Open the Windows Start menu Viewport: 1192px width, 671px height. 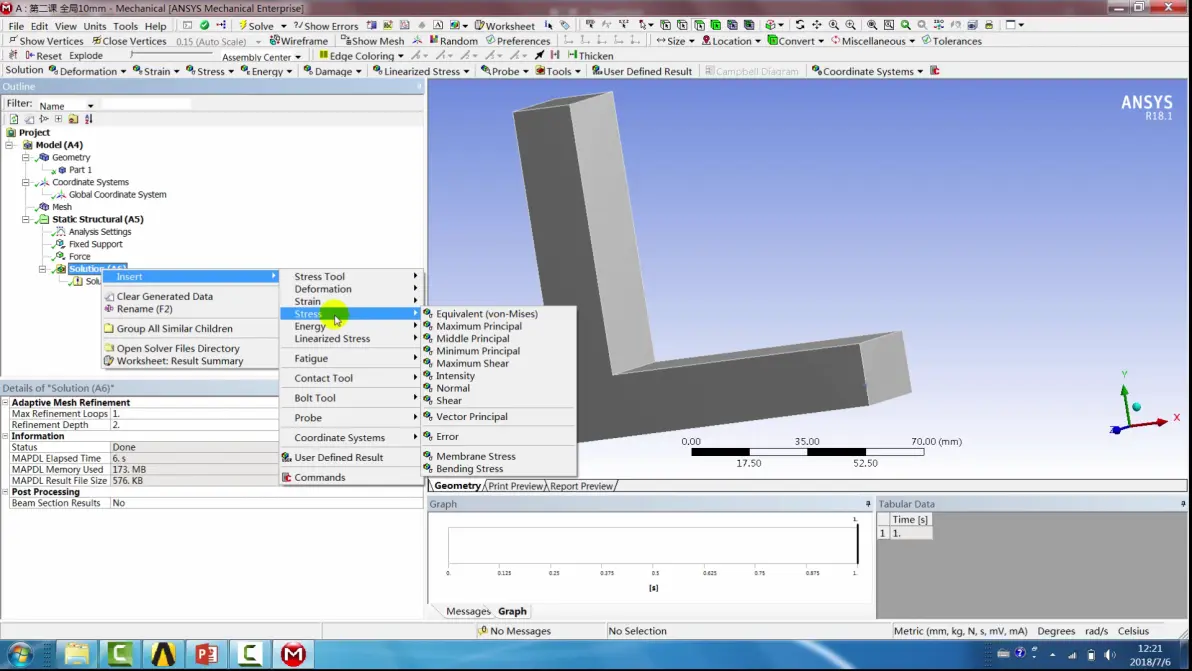pyautogui.click(x=21, y=654)
